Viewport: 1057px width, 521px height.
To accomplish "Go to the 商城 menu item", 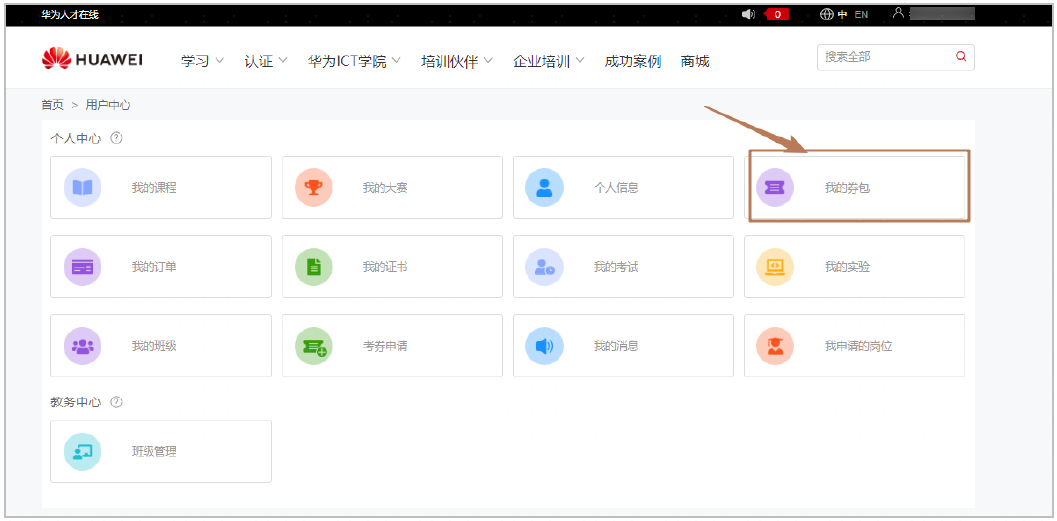I will click(695, 61).
